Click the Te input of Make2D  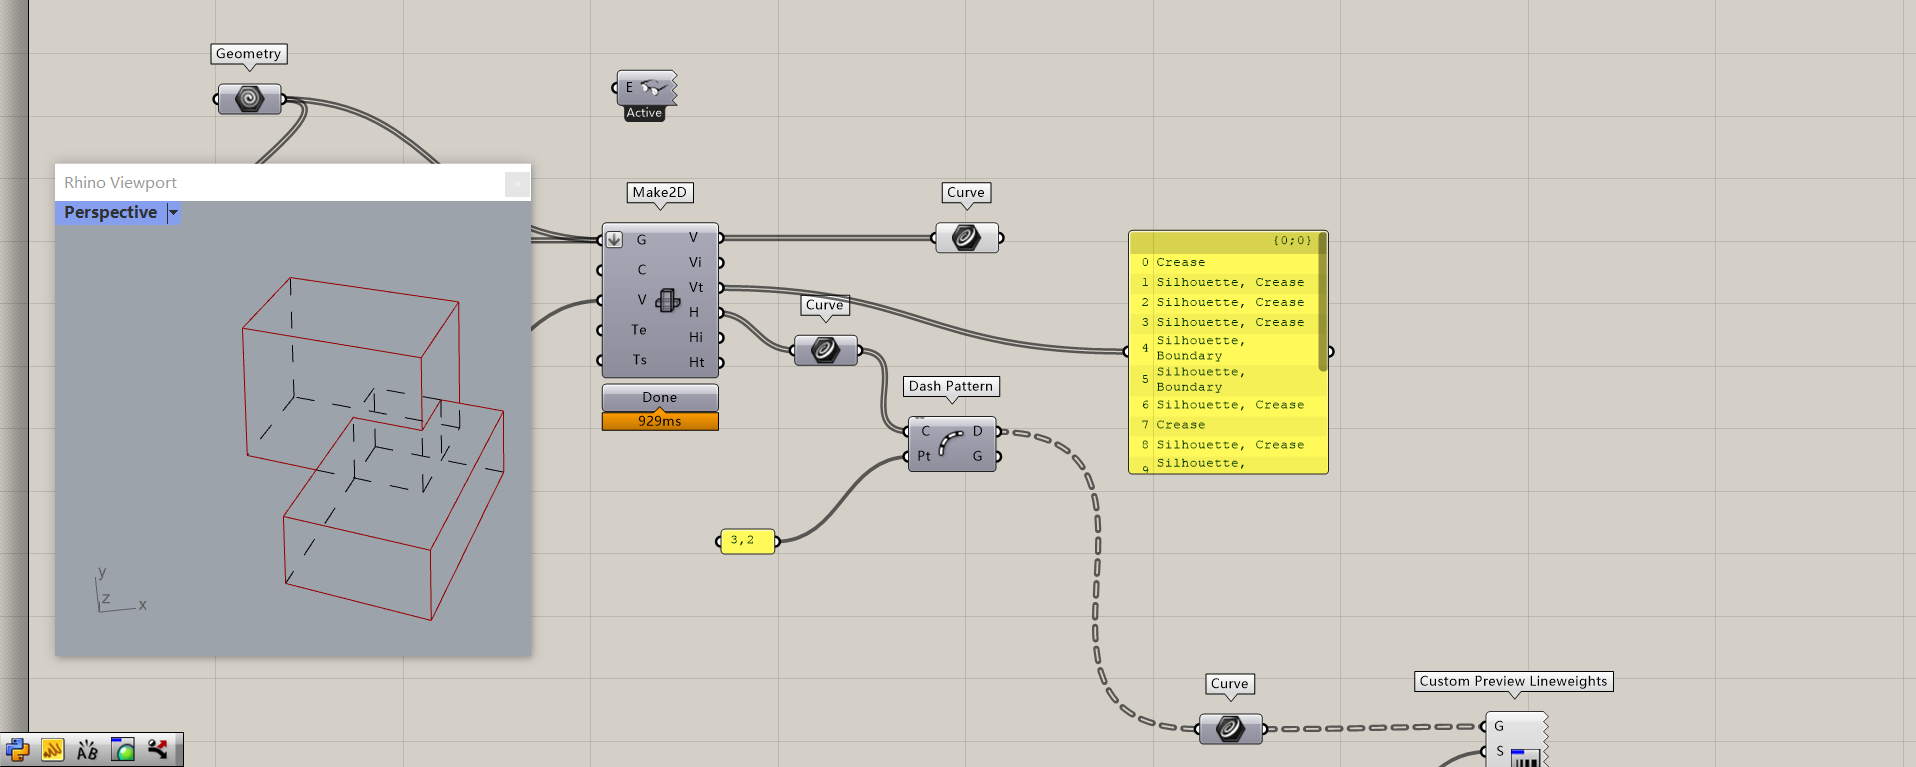pos(638,330)
